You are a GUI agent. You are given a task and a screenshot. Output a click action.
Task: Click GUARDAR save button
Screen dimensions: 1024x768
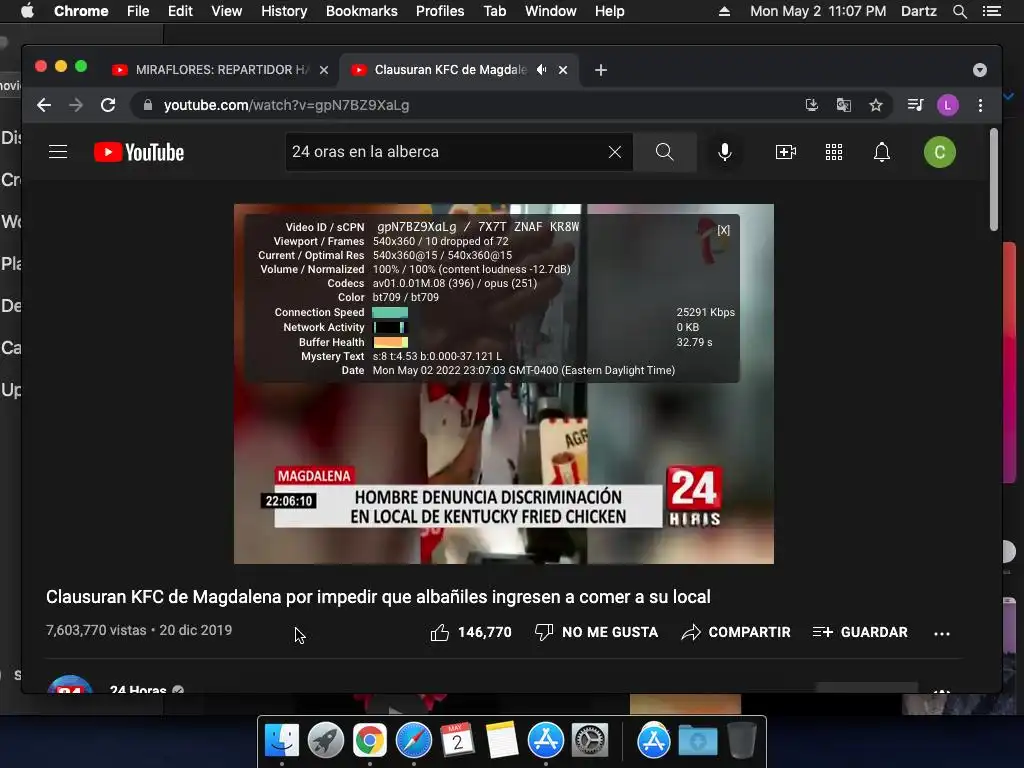[x=860, y=632]
